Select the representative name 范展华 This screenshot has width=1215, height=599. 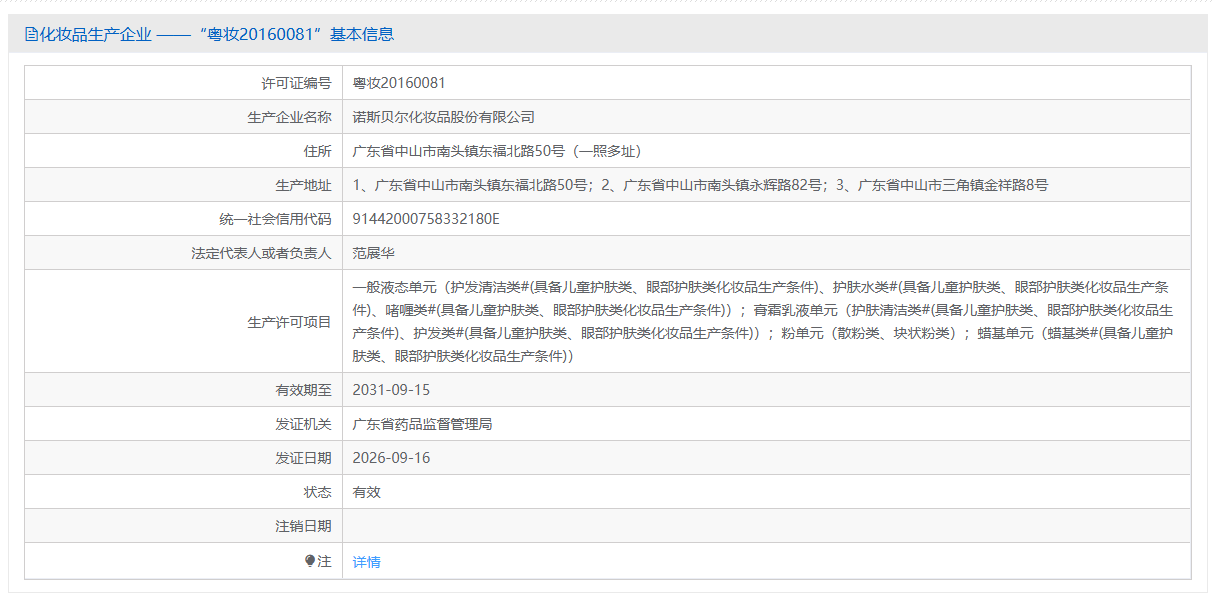(374, 253)
